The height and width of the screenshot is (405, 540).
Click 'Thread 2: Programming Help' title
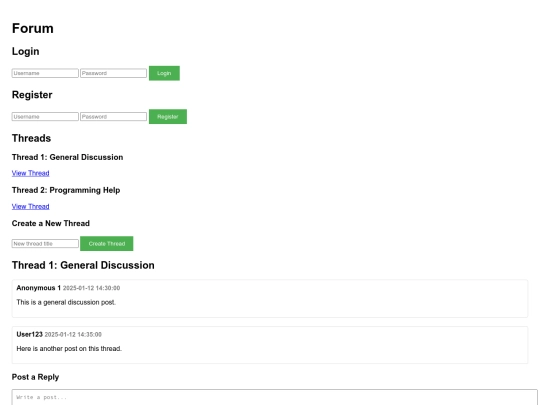tap(66, 190)
